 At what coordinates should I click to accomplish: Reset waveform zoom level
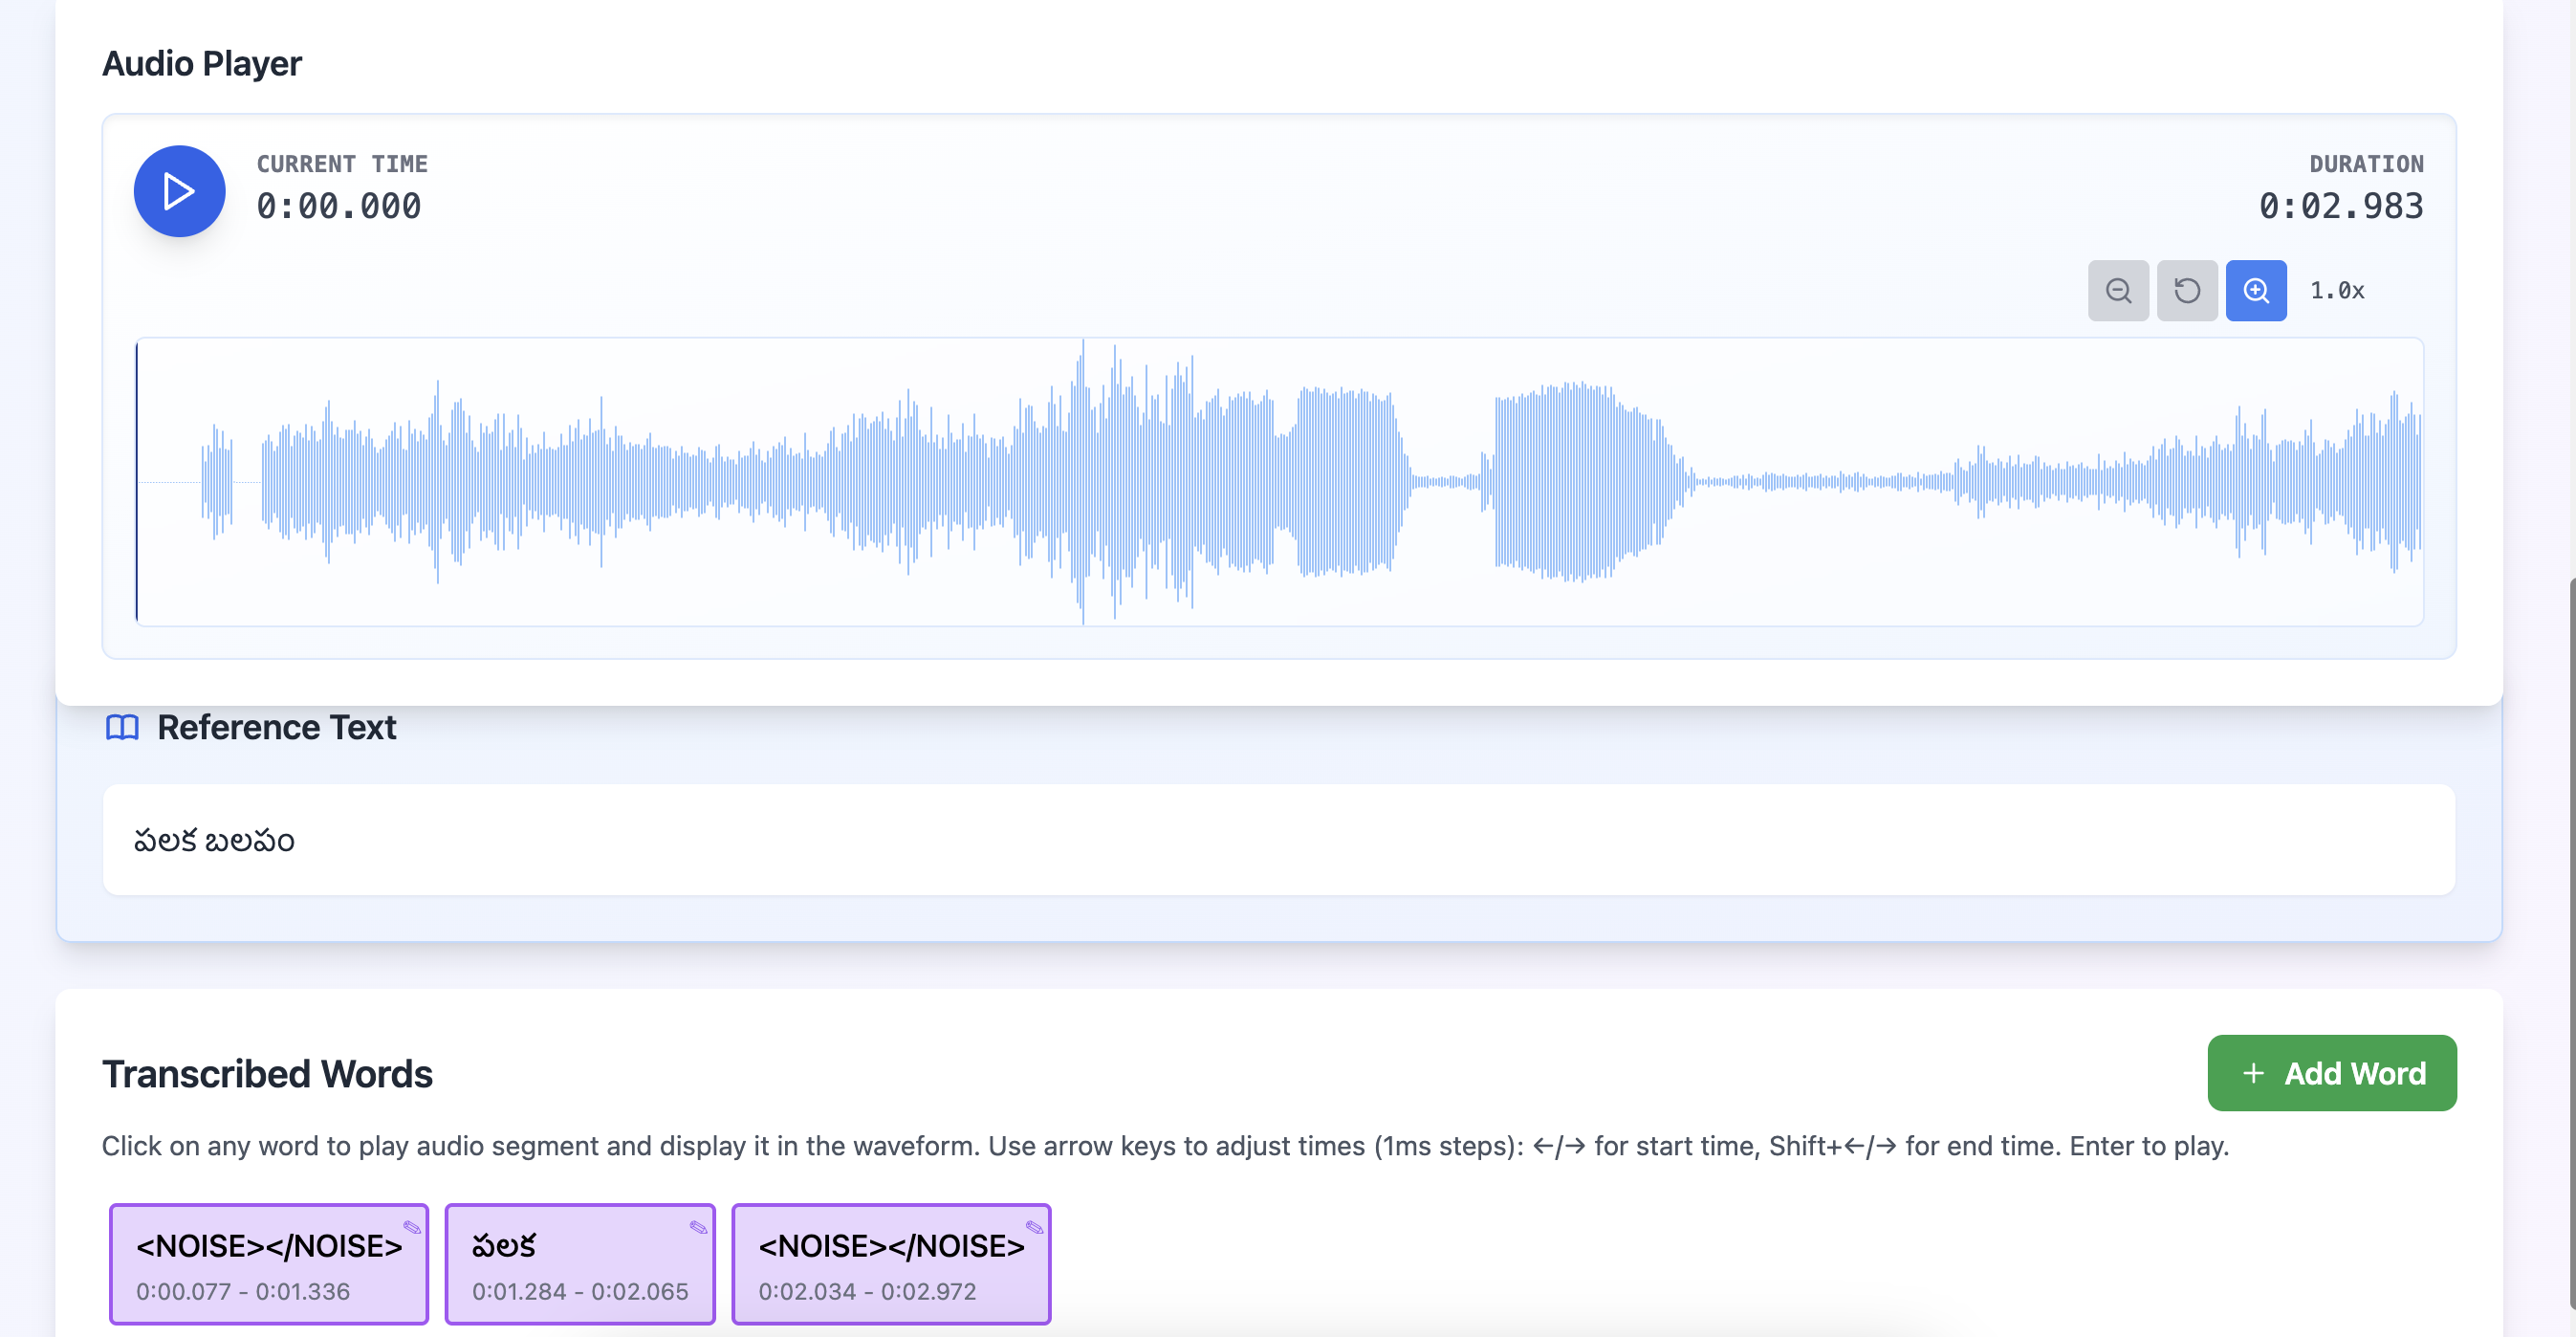(2186, 291)
